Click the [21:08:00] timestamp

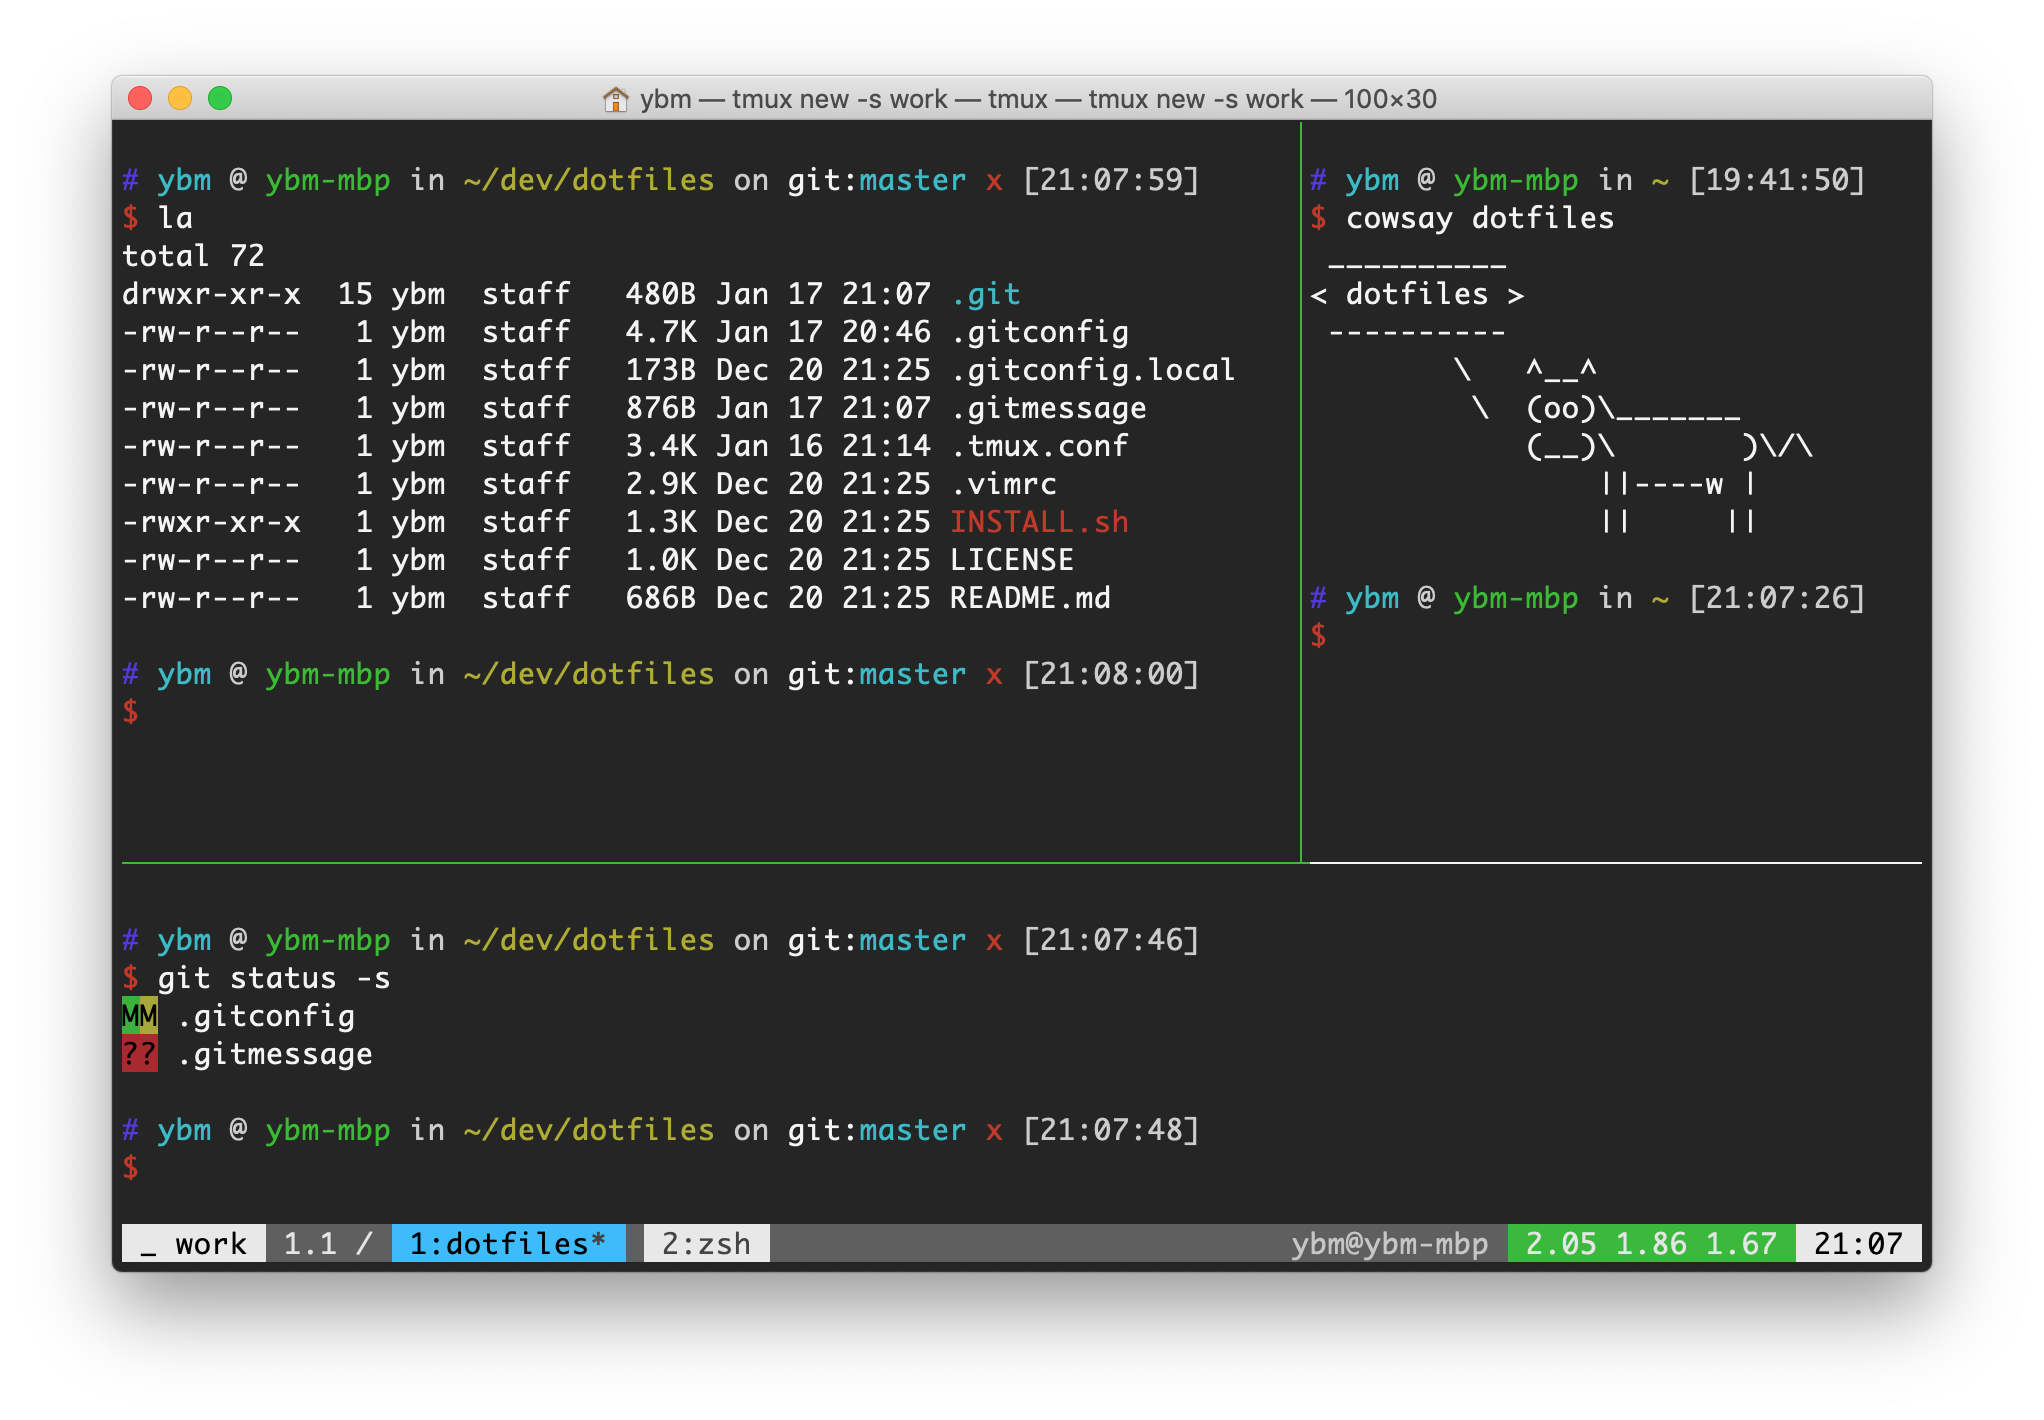[1111, 674]
